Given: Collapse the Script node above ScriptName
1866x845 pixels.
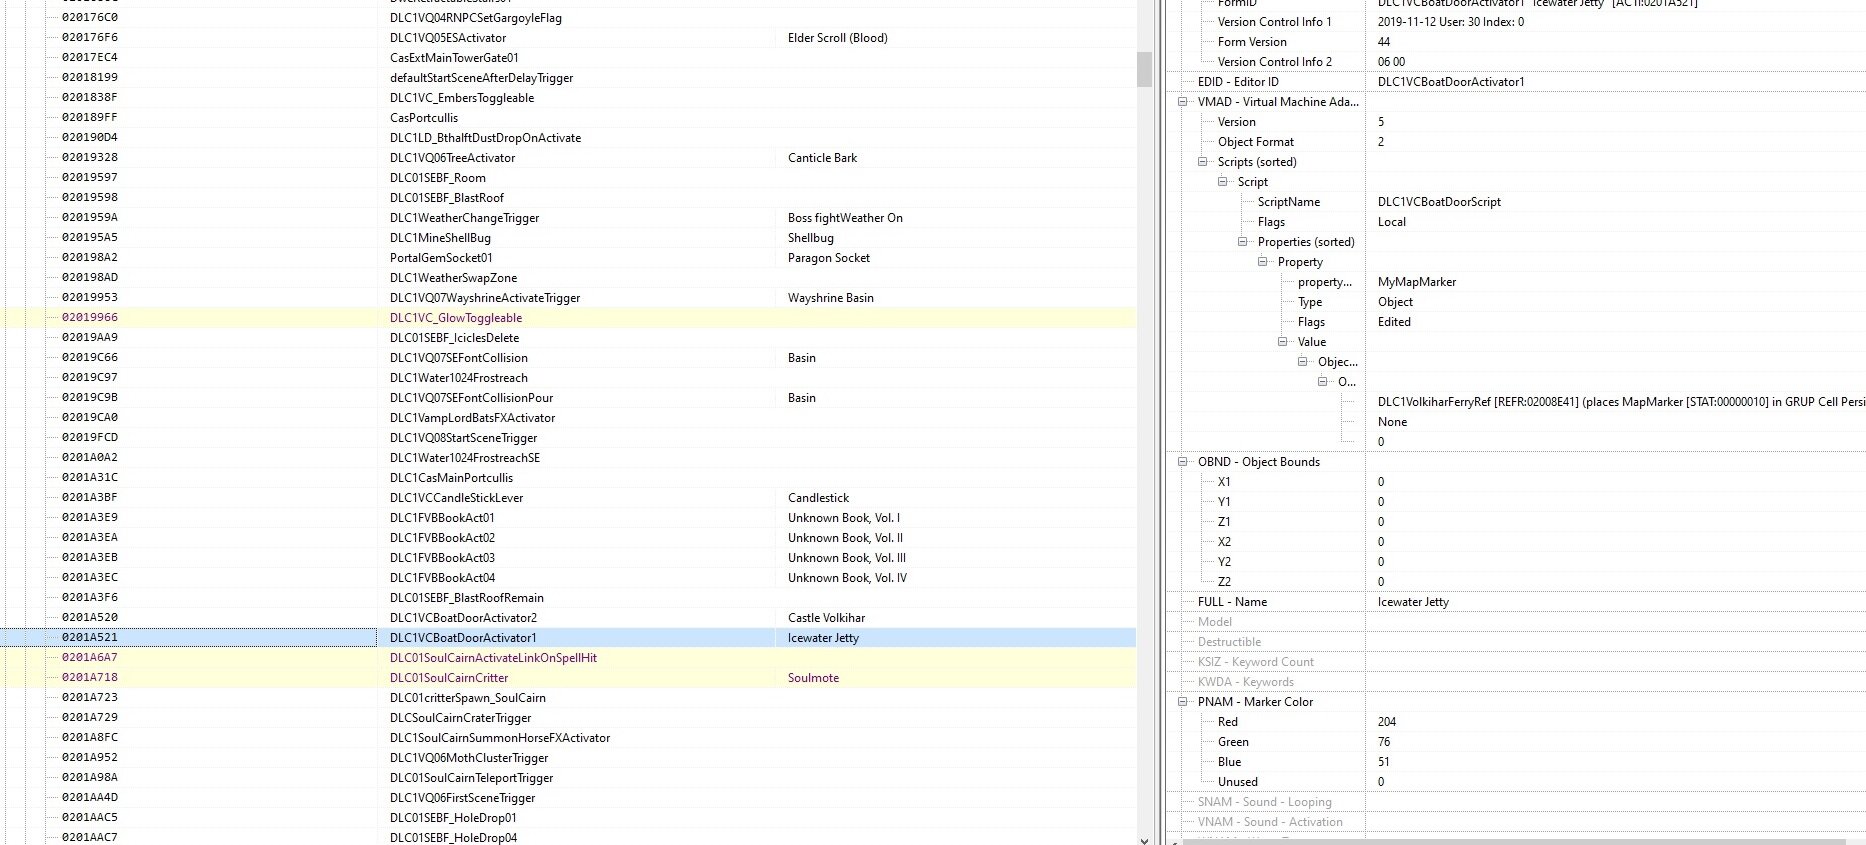Looking at the screenshot, I should tap(1223, 182).
